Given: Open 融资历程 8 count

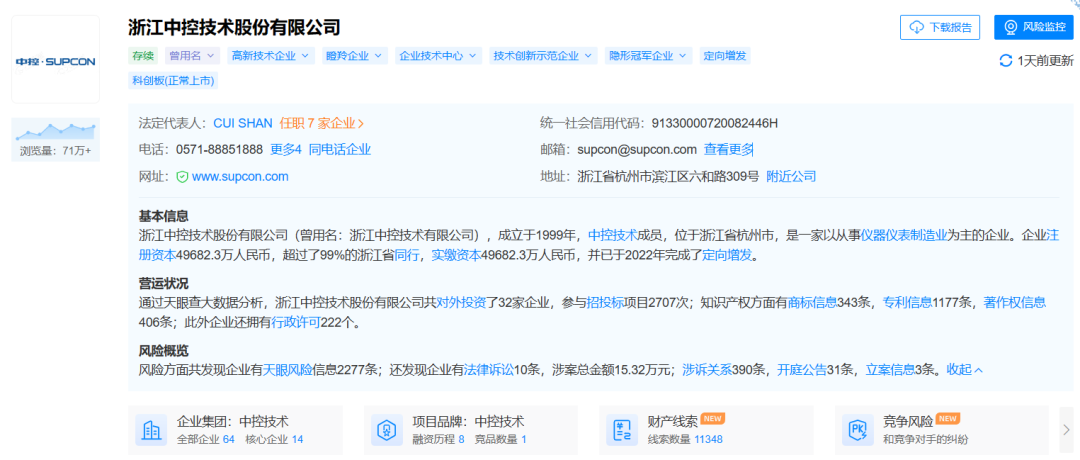Looking at the screenshot, I should pos(438,439).
